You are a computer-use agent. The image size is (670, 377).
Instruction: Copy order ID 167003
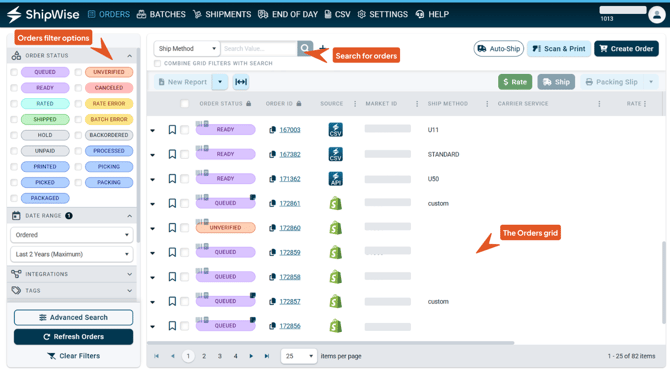(272, 130)
